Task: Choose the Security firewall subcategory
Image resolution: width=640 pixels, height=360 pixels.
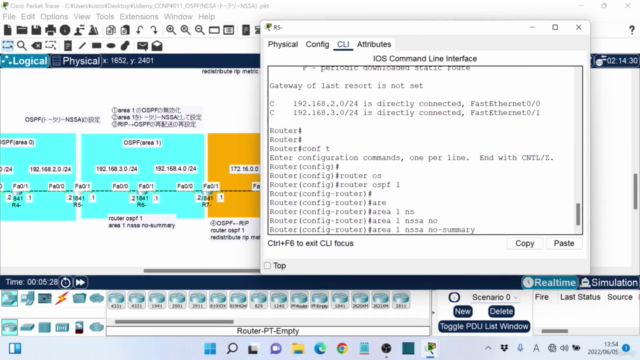Action: tap(79, 327)
